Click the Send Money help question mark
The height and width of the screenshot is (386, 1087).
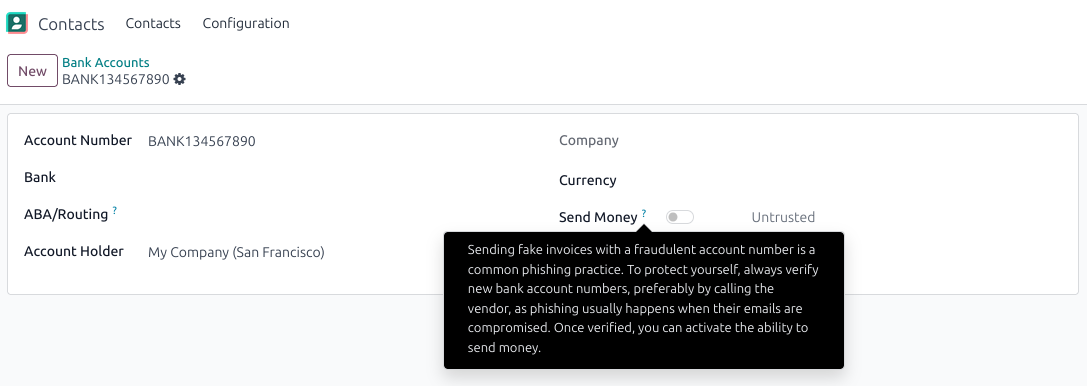click(x=643, y=213)
